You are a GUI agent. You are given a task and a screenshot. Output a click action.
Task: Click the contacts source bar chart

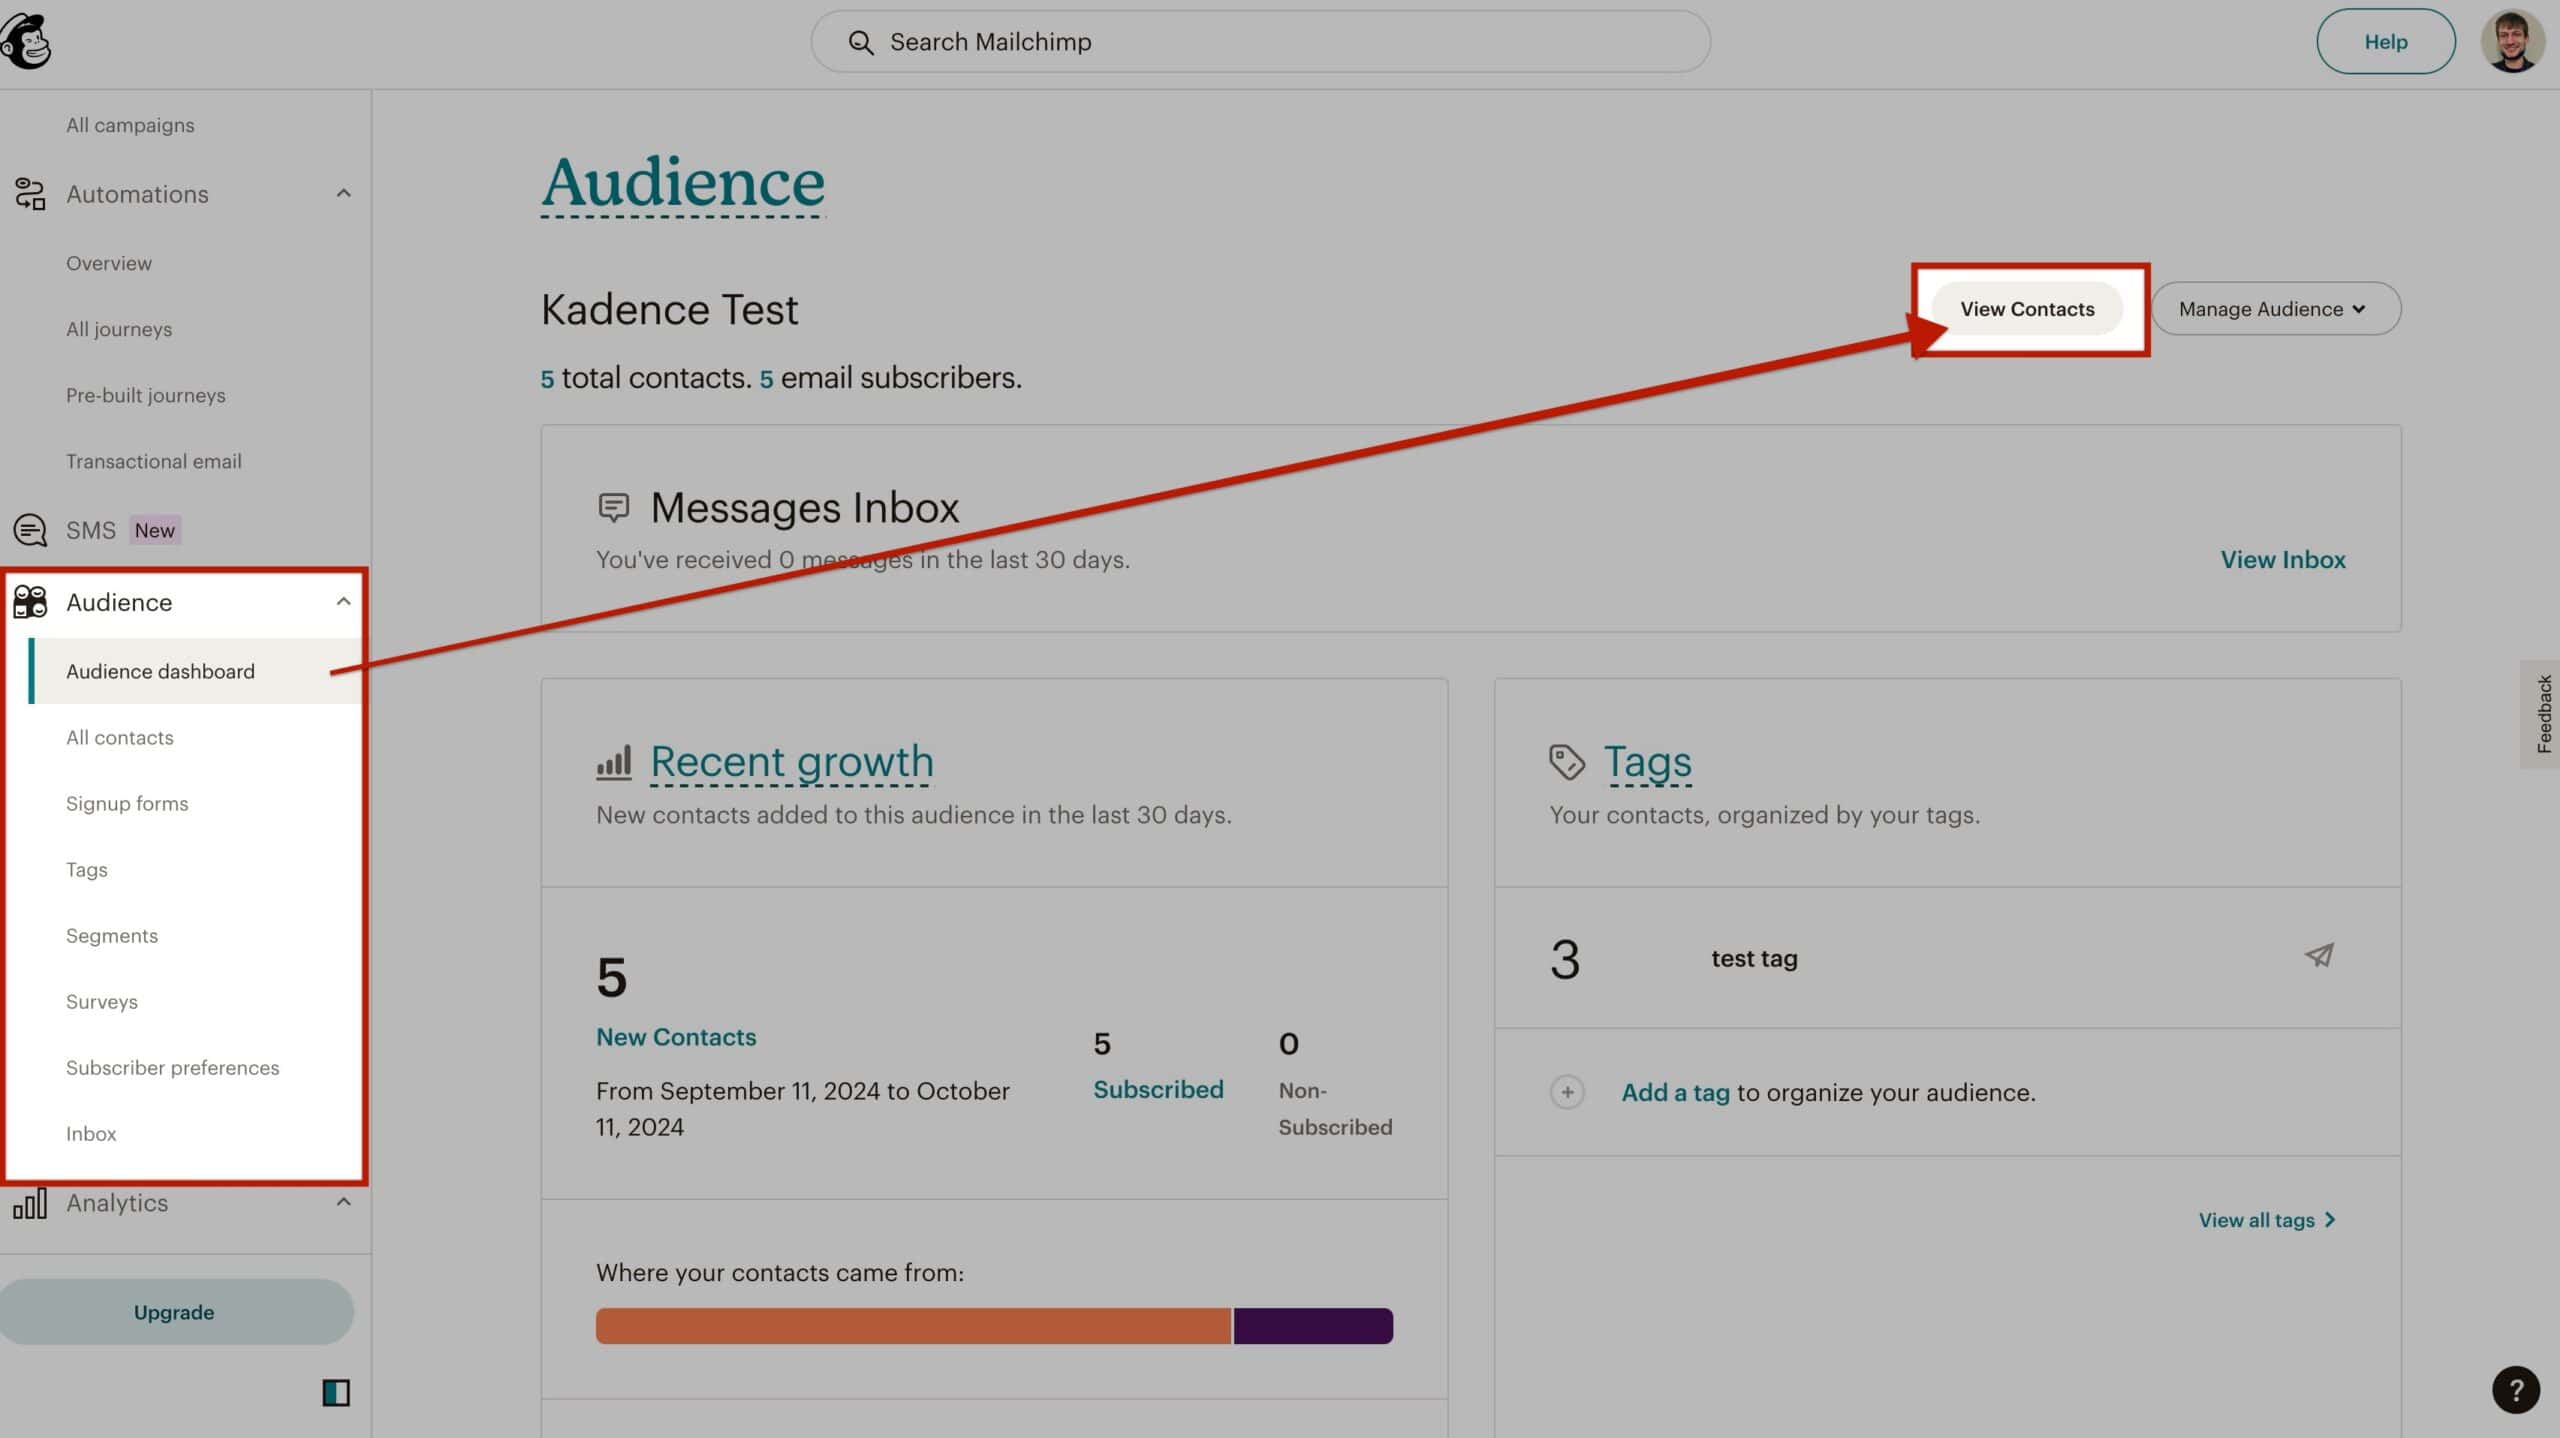(993, 1324)
